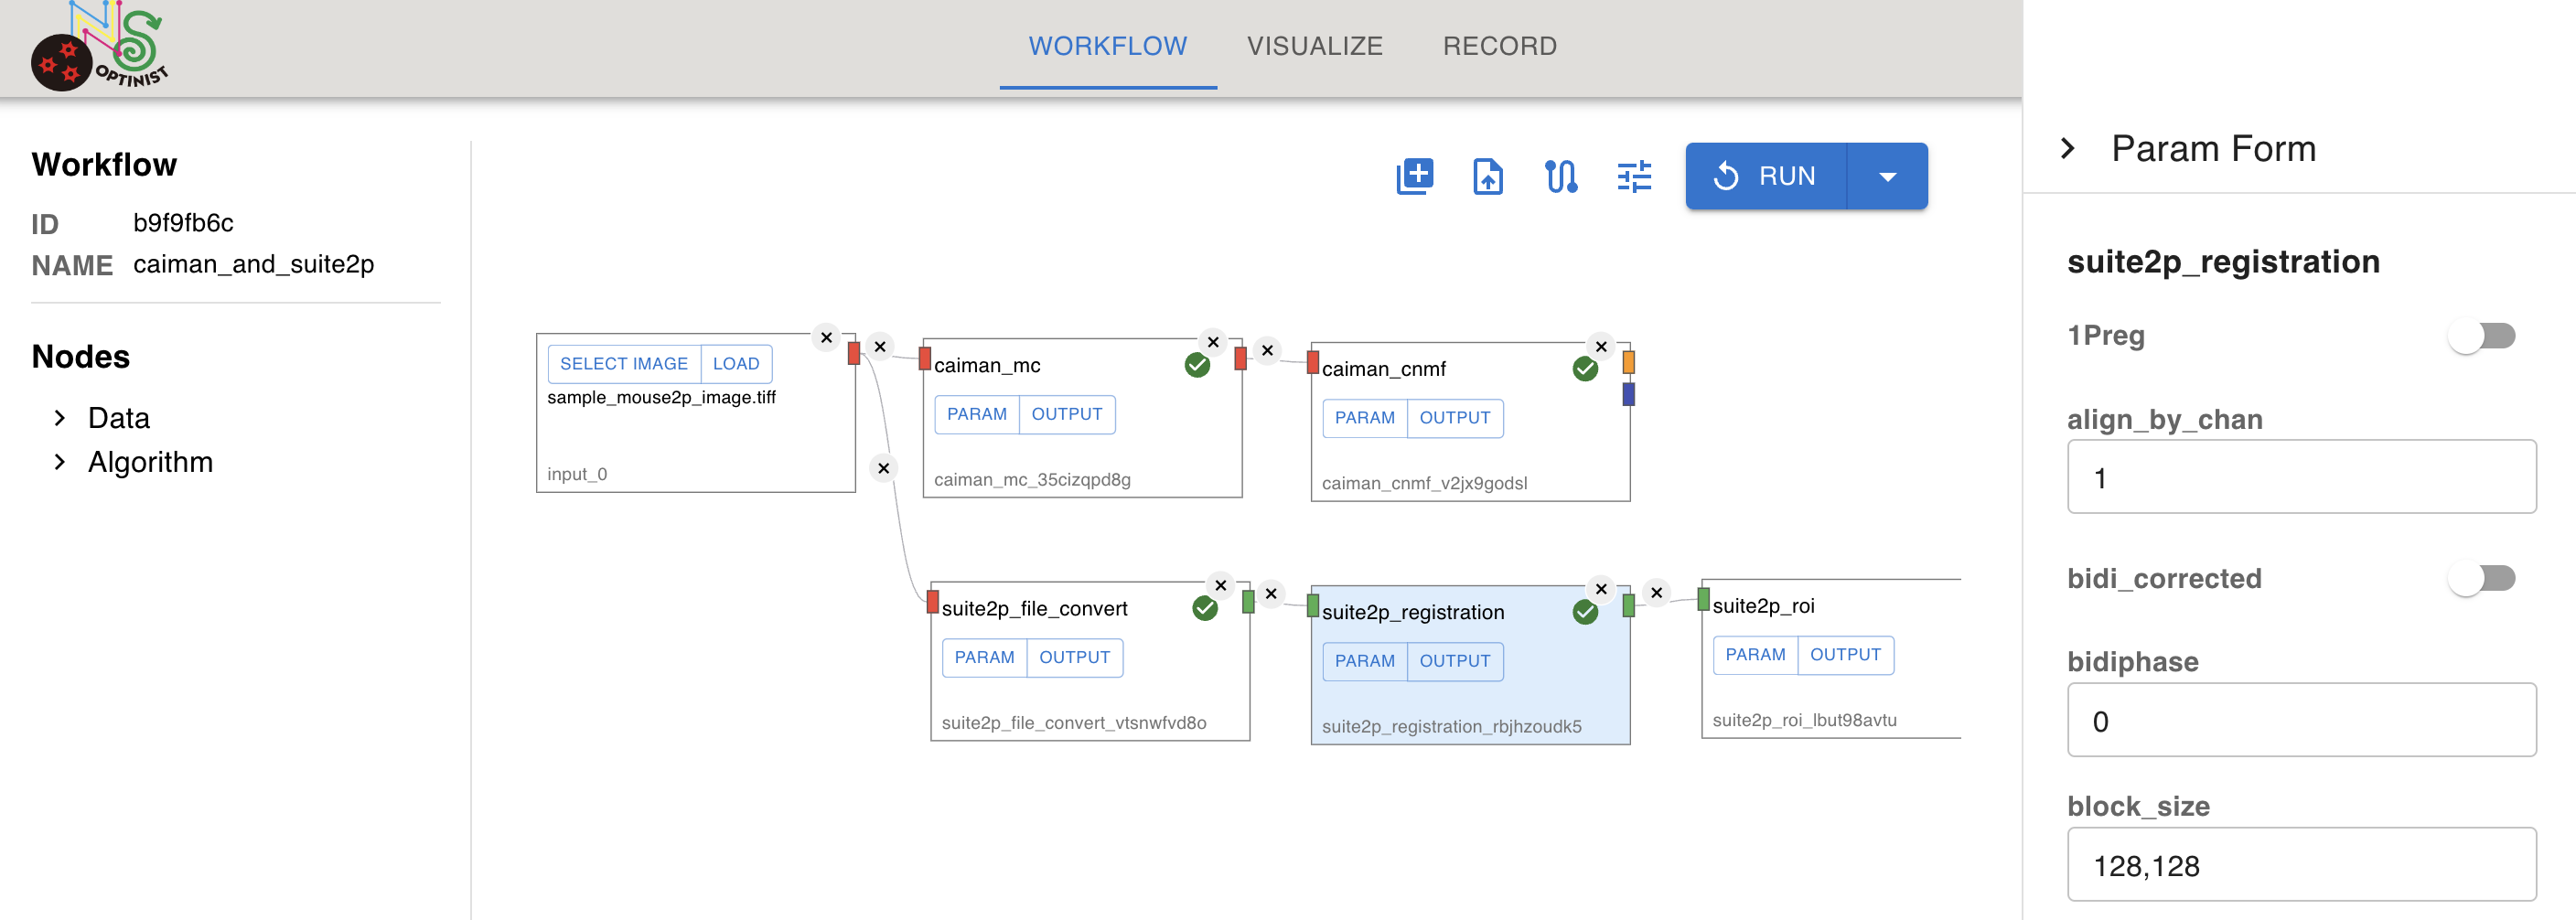Click suite2p_registration green output handle

pyautogui.click(x=1629, y=605)
